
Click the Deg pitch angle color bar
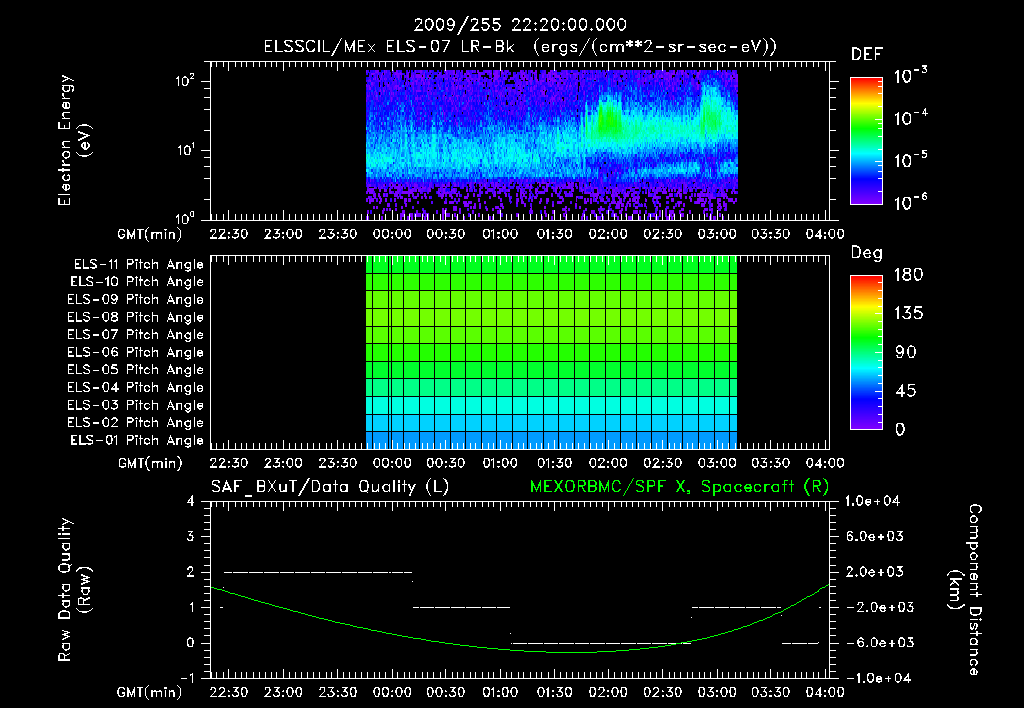coord(866,353)
